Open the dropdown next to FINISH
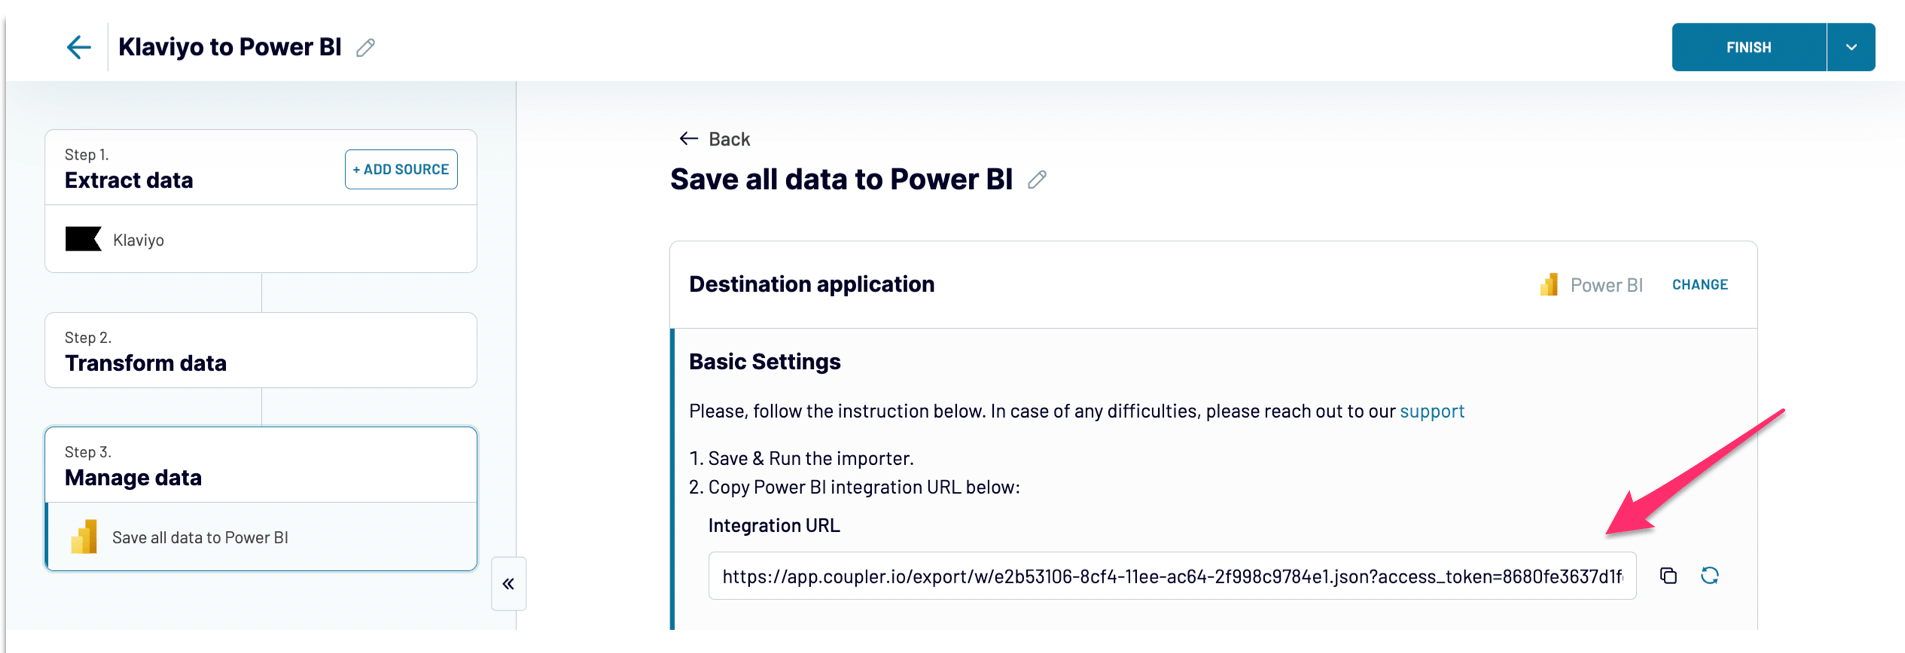The image size is (1905, 653). click(x=1851, y=47)
